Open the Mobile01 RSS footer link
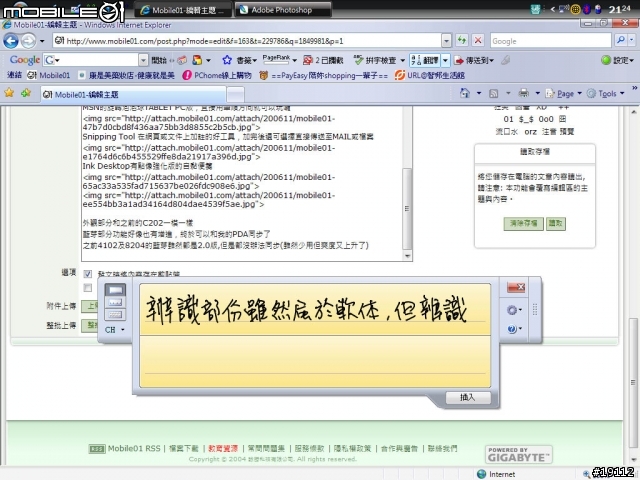The height and width of the screenshot is (480, 640). coord(124,449)
